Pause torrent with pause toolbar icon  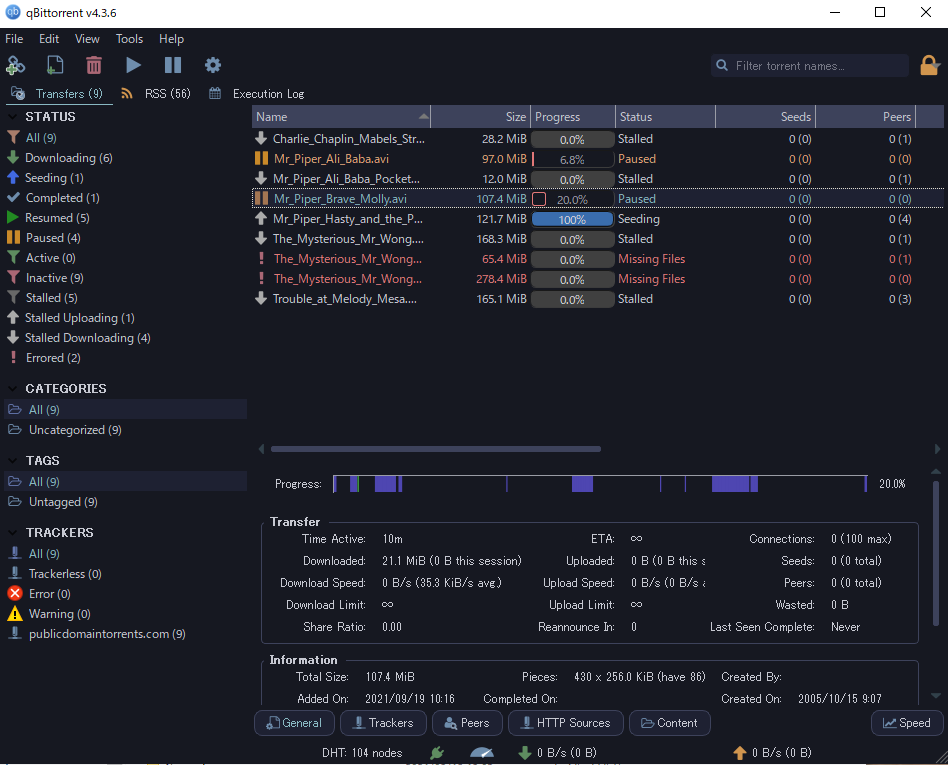point(173,65)
